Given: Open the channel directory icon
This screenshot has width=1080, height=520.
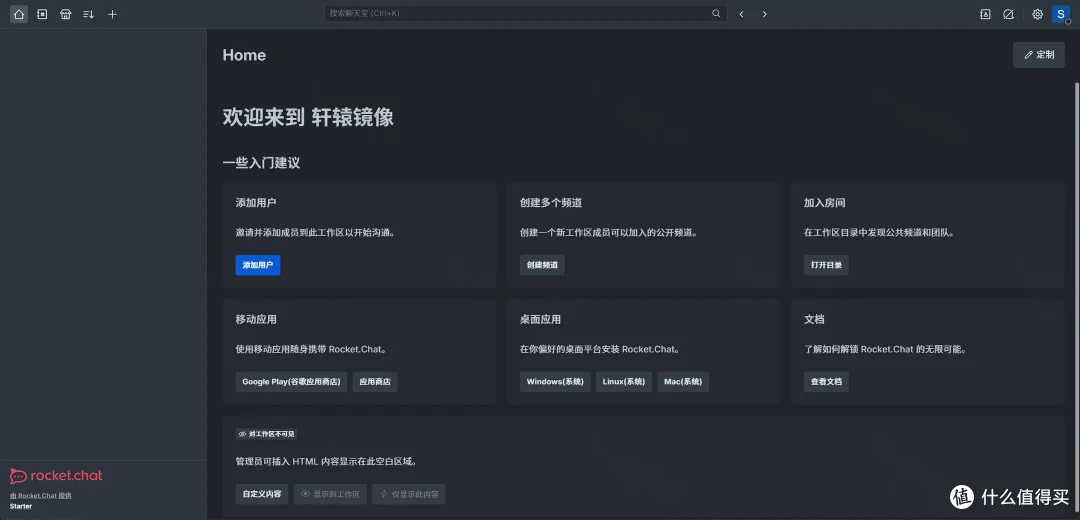Looking at the screenshot, I should coord(42,14).
